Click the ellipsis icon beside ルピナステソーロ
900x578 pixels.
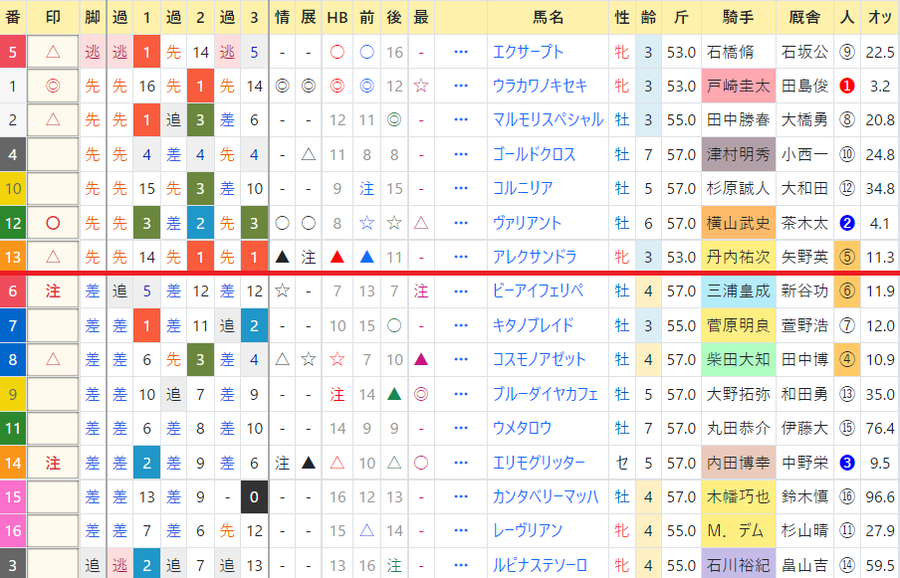click(x=461, y=565)
